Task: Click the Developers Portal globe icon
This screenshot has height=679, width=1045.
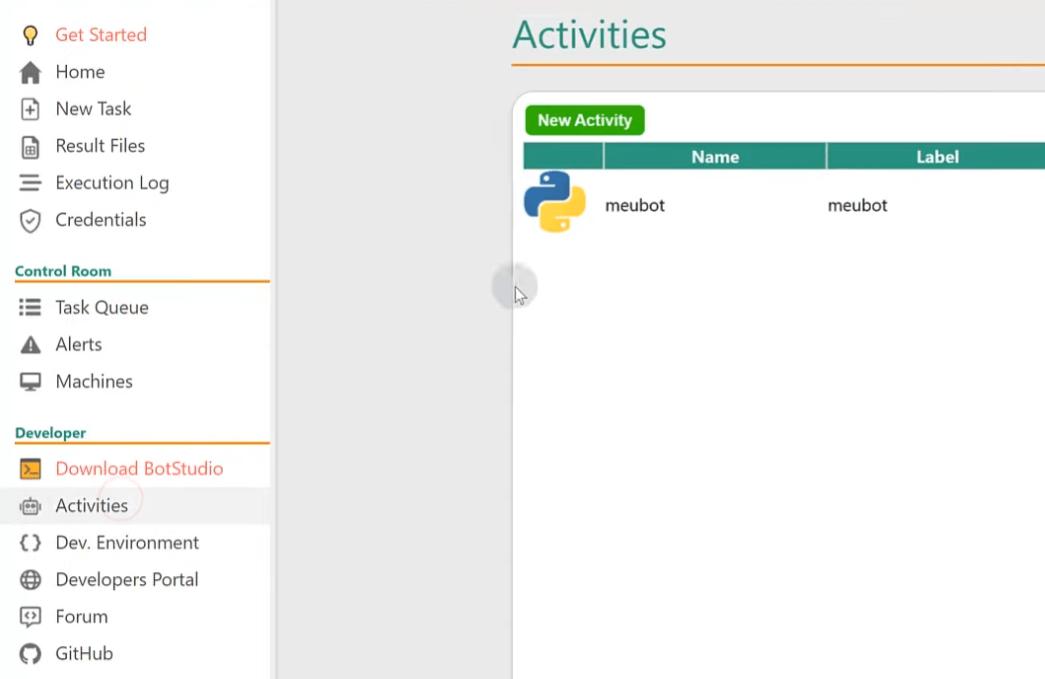Action: click(30, 580)
